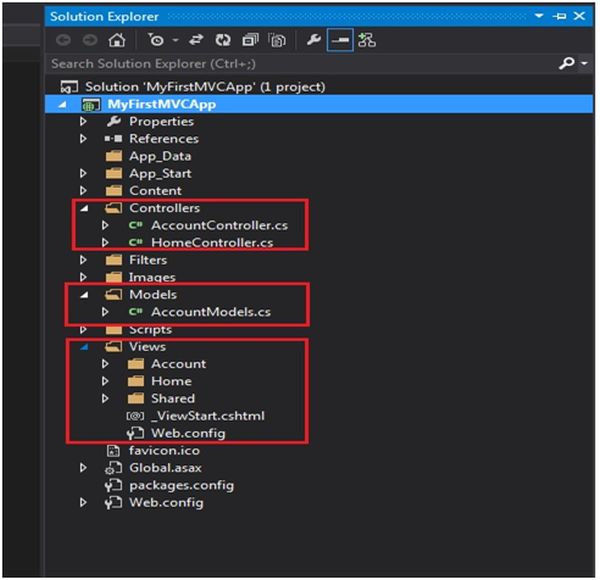The image size is (600, 580).
Task: Expand the Content folder
Action: (83, 191)
